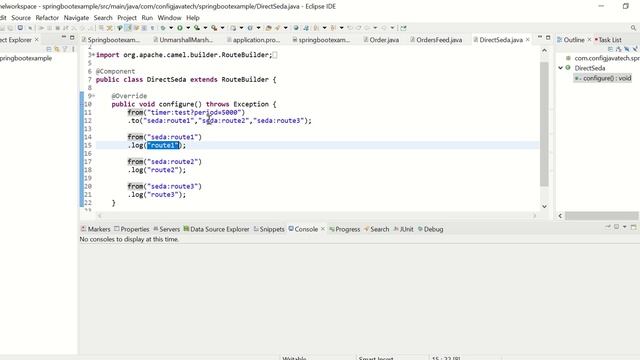Open the Servers view tab

(167, 229)
